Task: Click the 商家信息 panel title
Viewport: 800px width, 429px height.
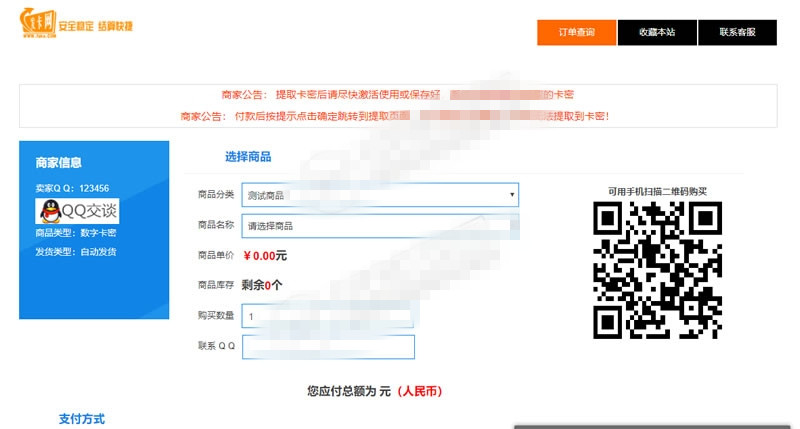Action: coord(59,163)
